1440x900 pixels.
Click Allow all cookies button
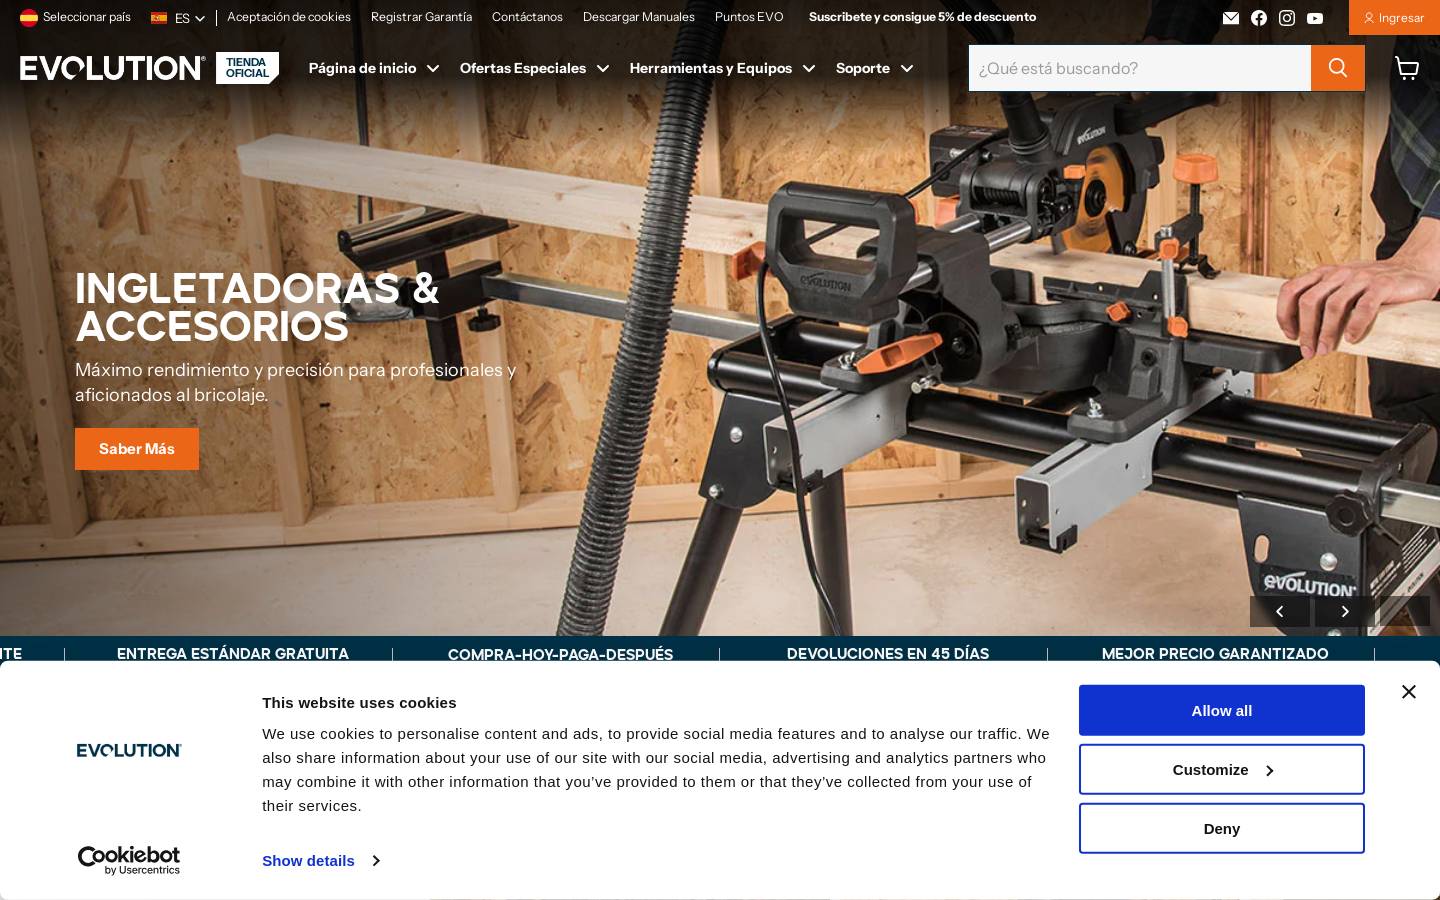1222,710
